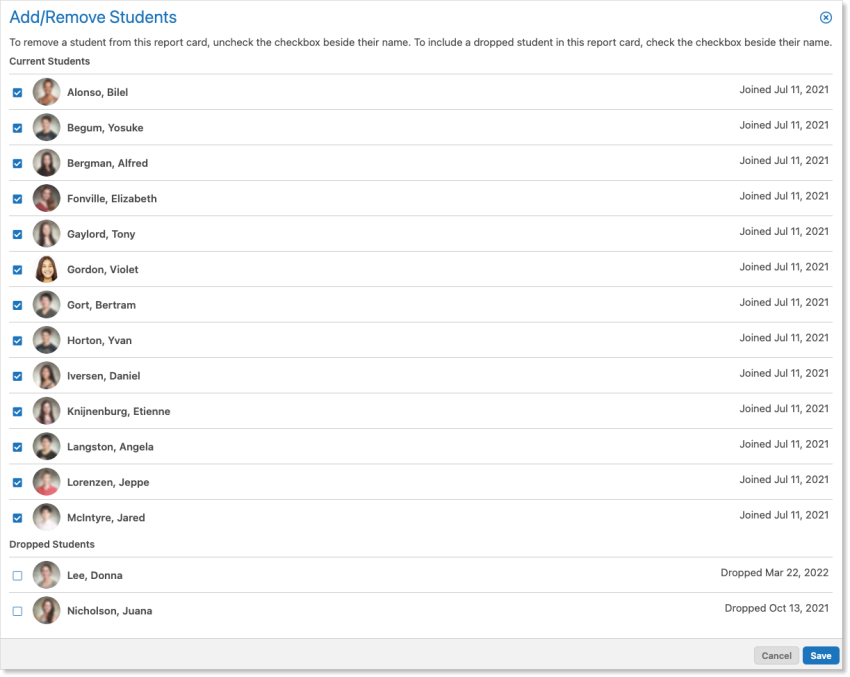This screenshot has height=677, width=850.
Task: Uncheck Gort, Bertram's checkbox
Action: pyautogui.click(x=17, y=305)
